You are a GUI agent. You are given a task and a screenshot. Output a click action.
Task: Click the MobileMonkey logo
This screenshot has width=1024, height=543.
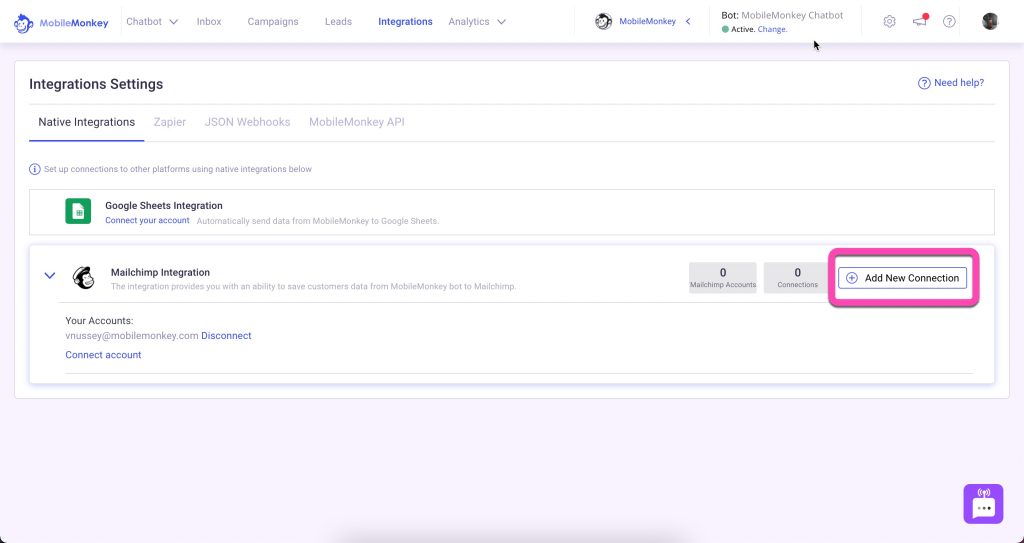[x=61, y=23]
